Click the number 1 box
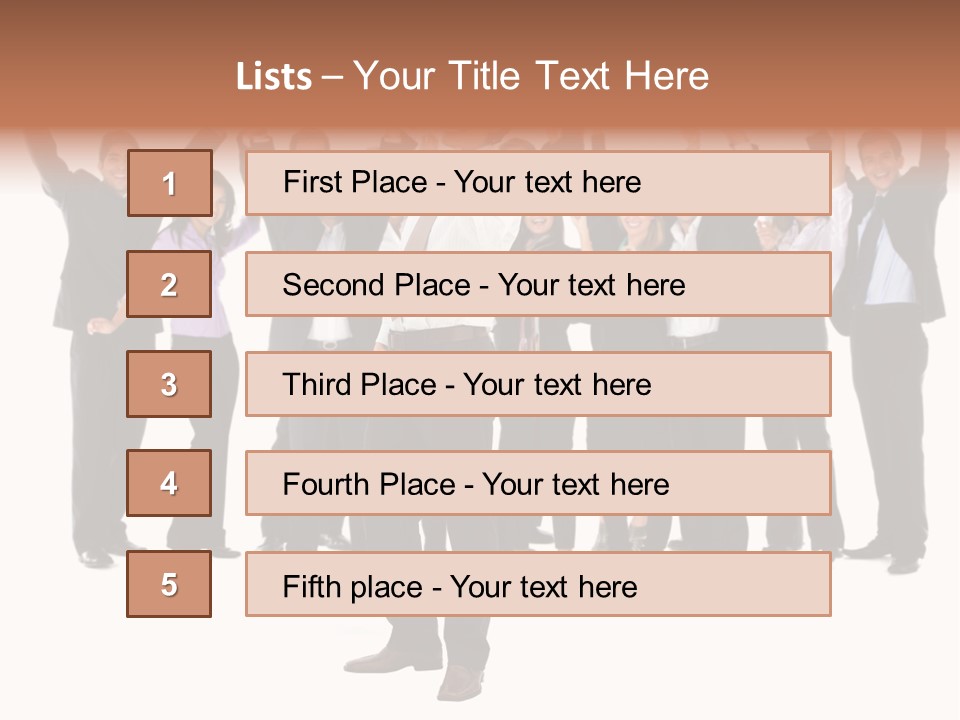 [x=169, y=183]
